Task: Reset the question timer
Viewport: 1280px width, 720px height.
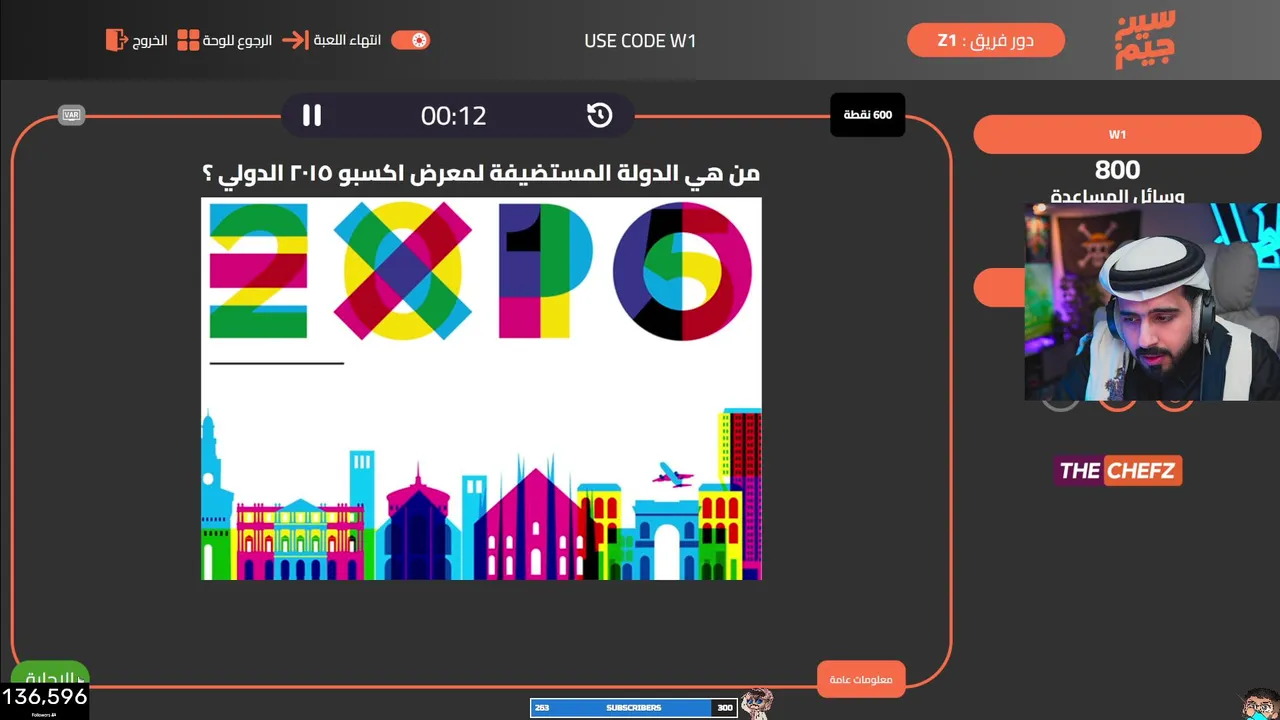Action: [599, 115]
